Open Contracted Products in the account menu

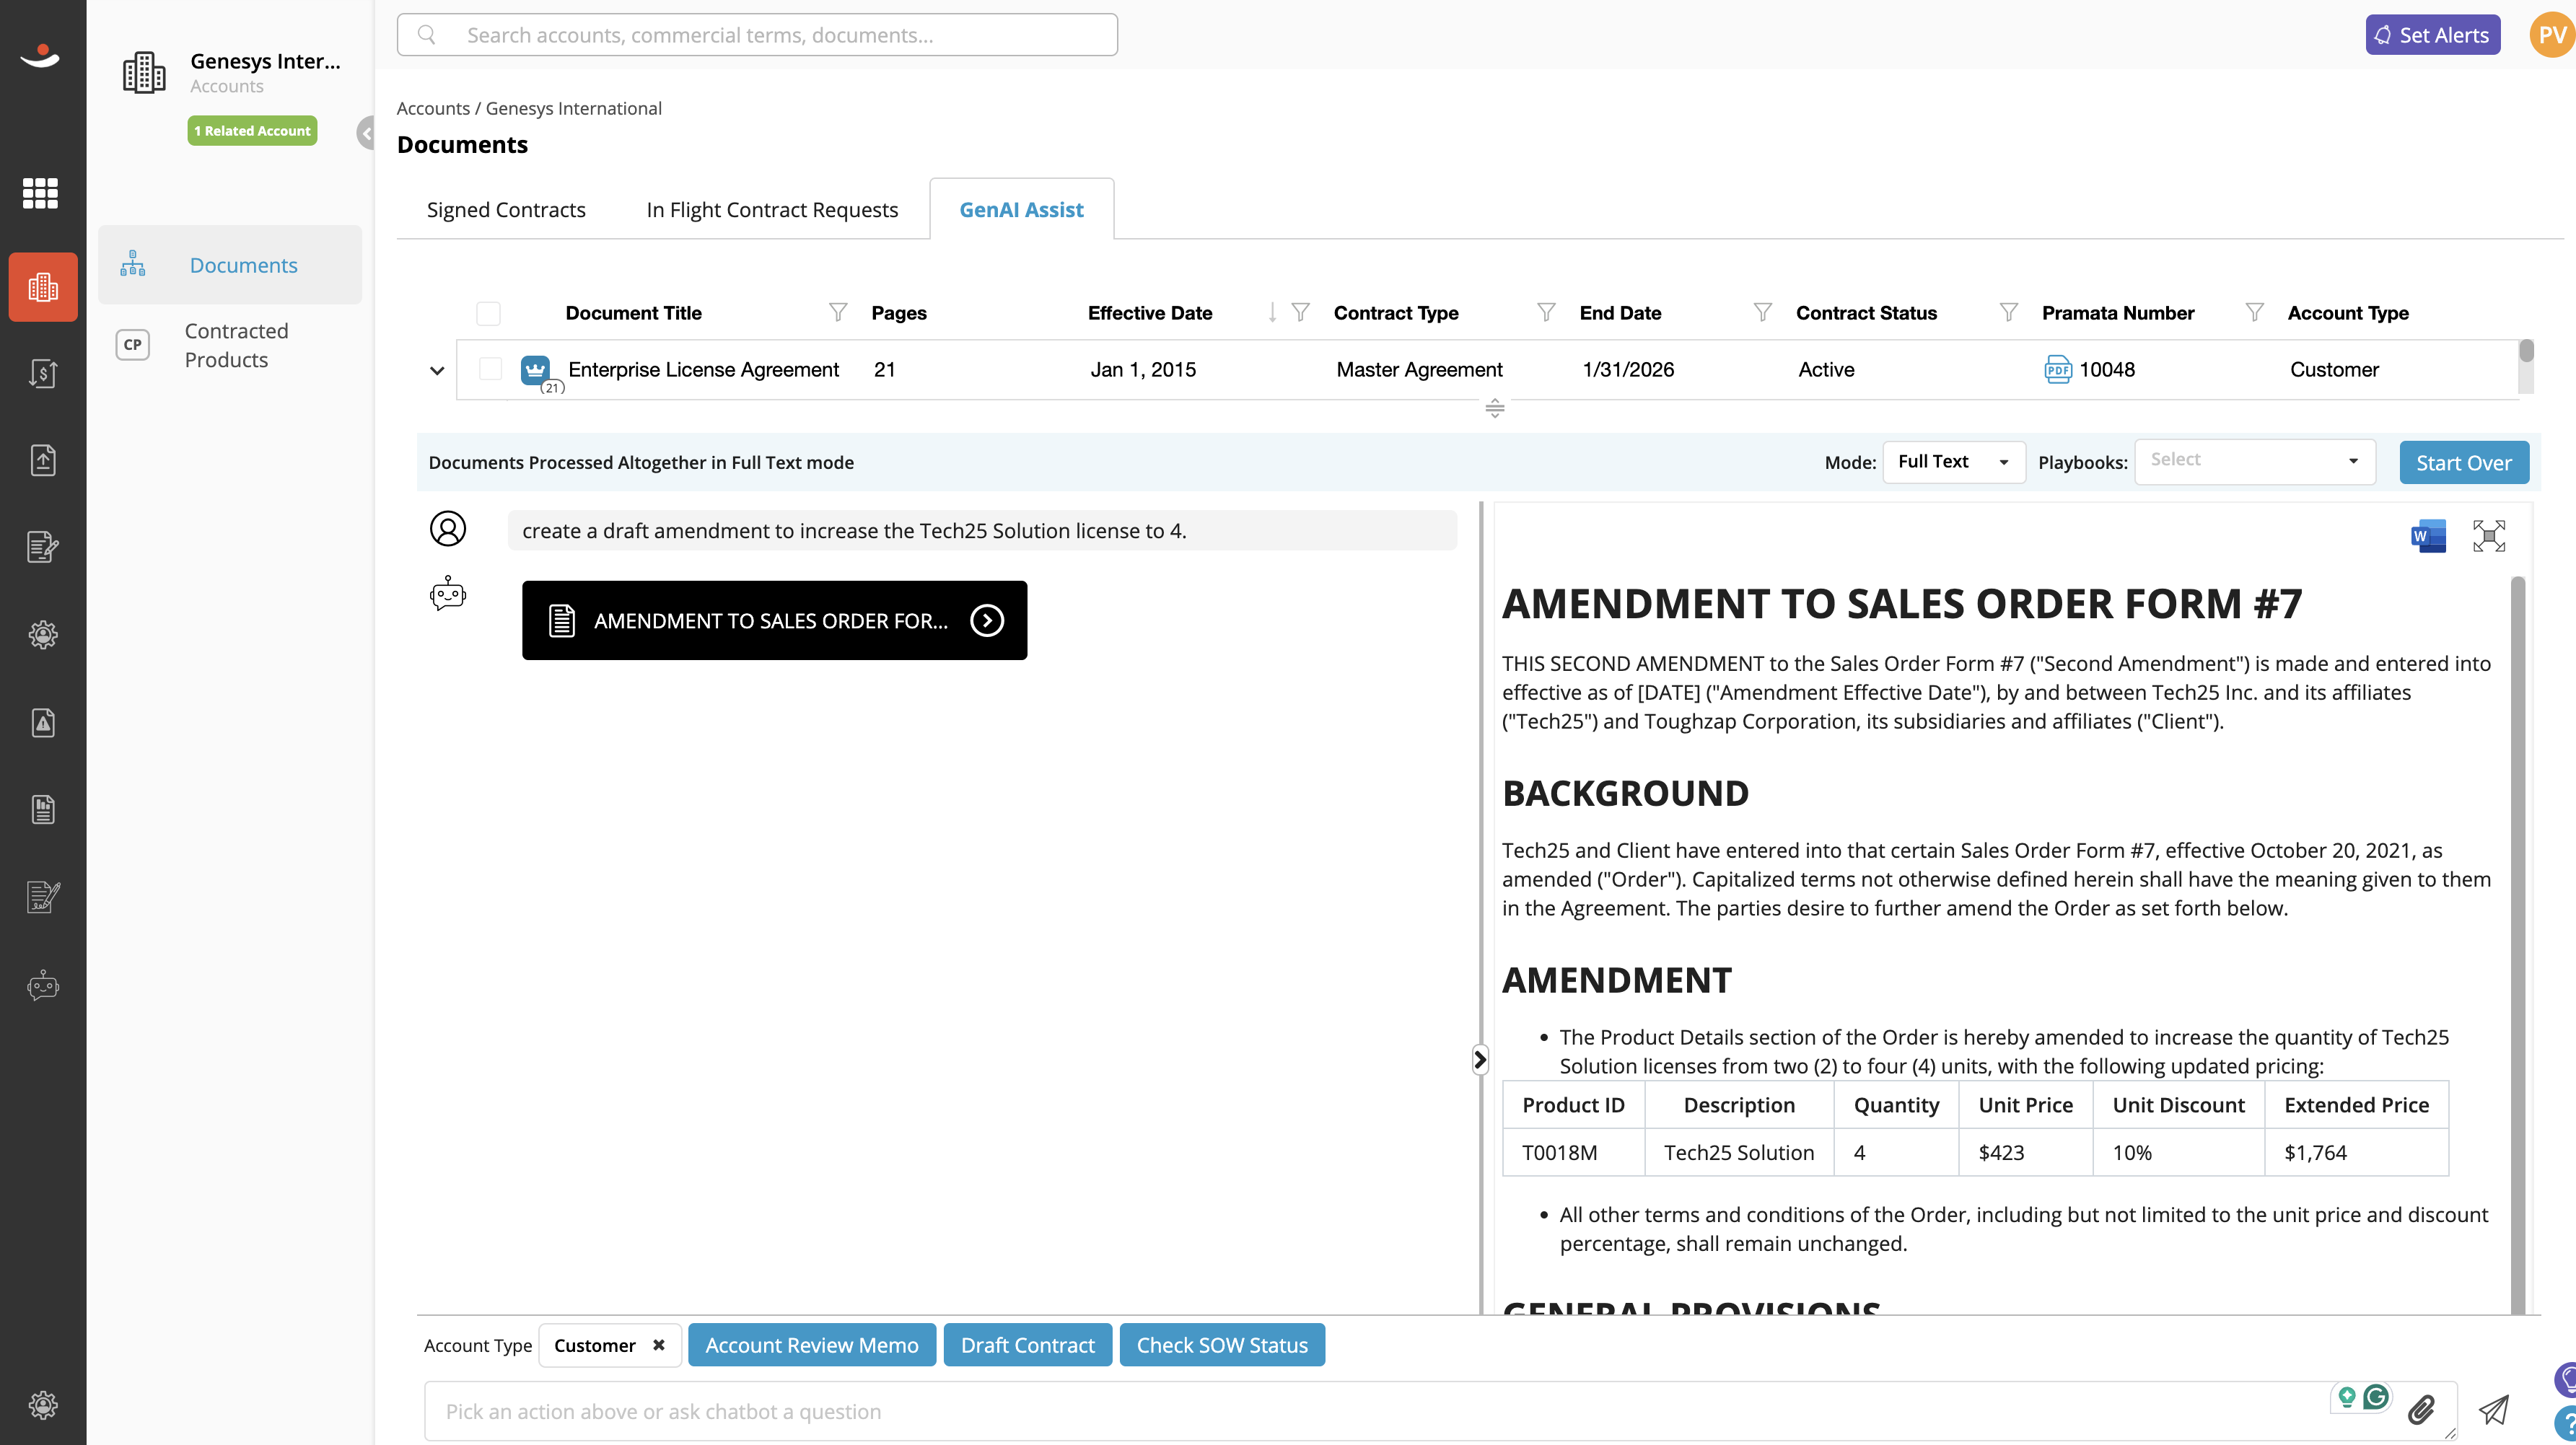point(230,345)
